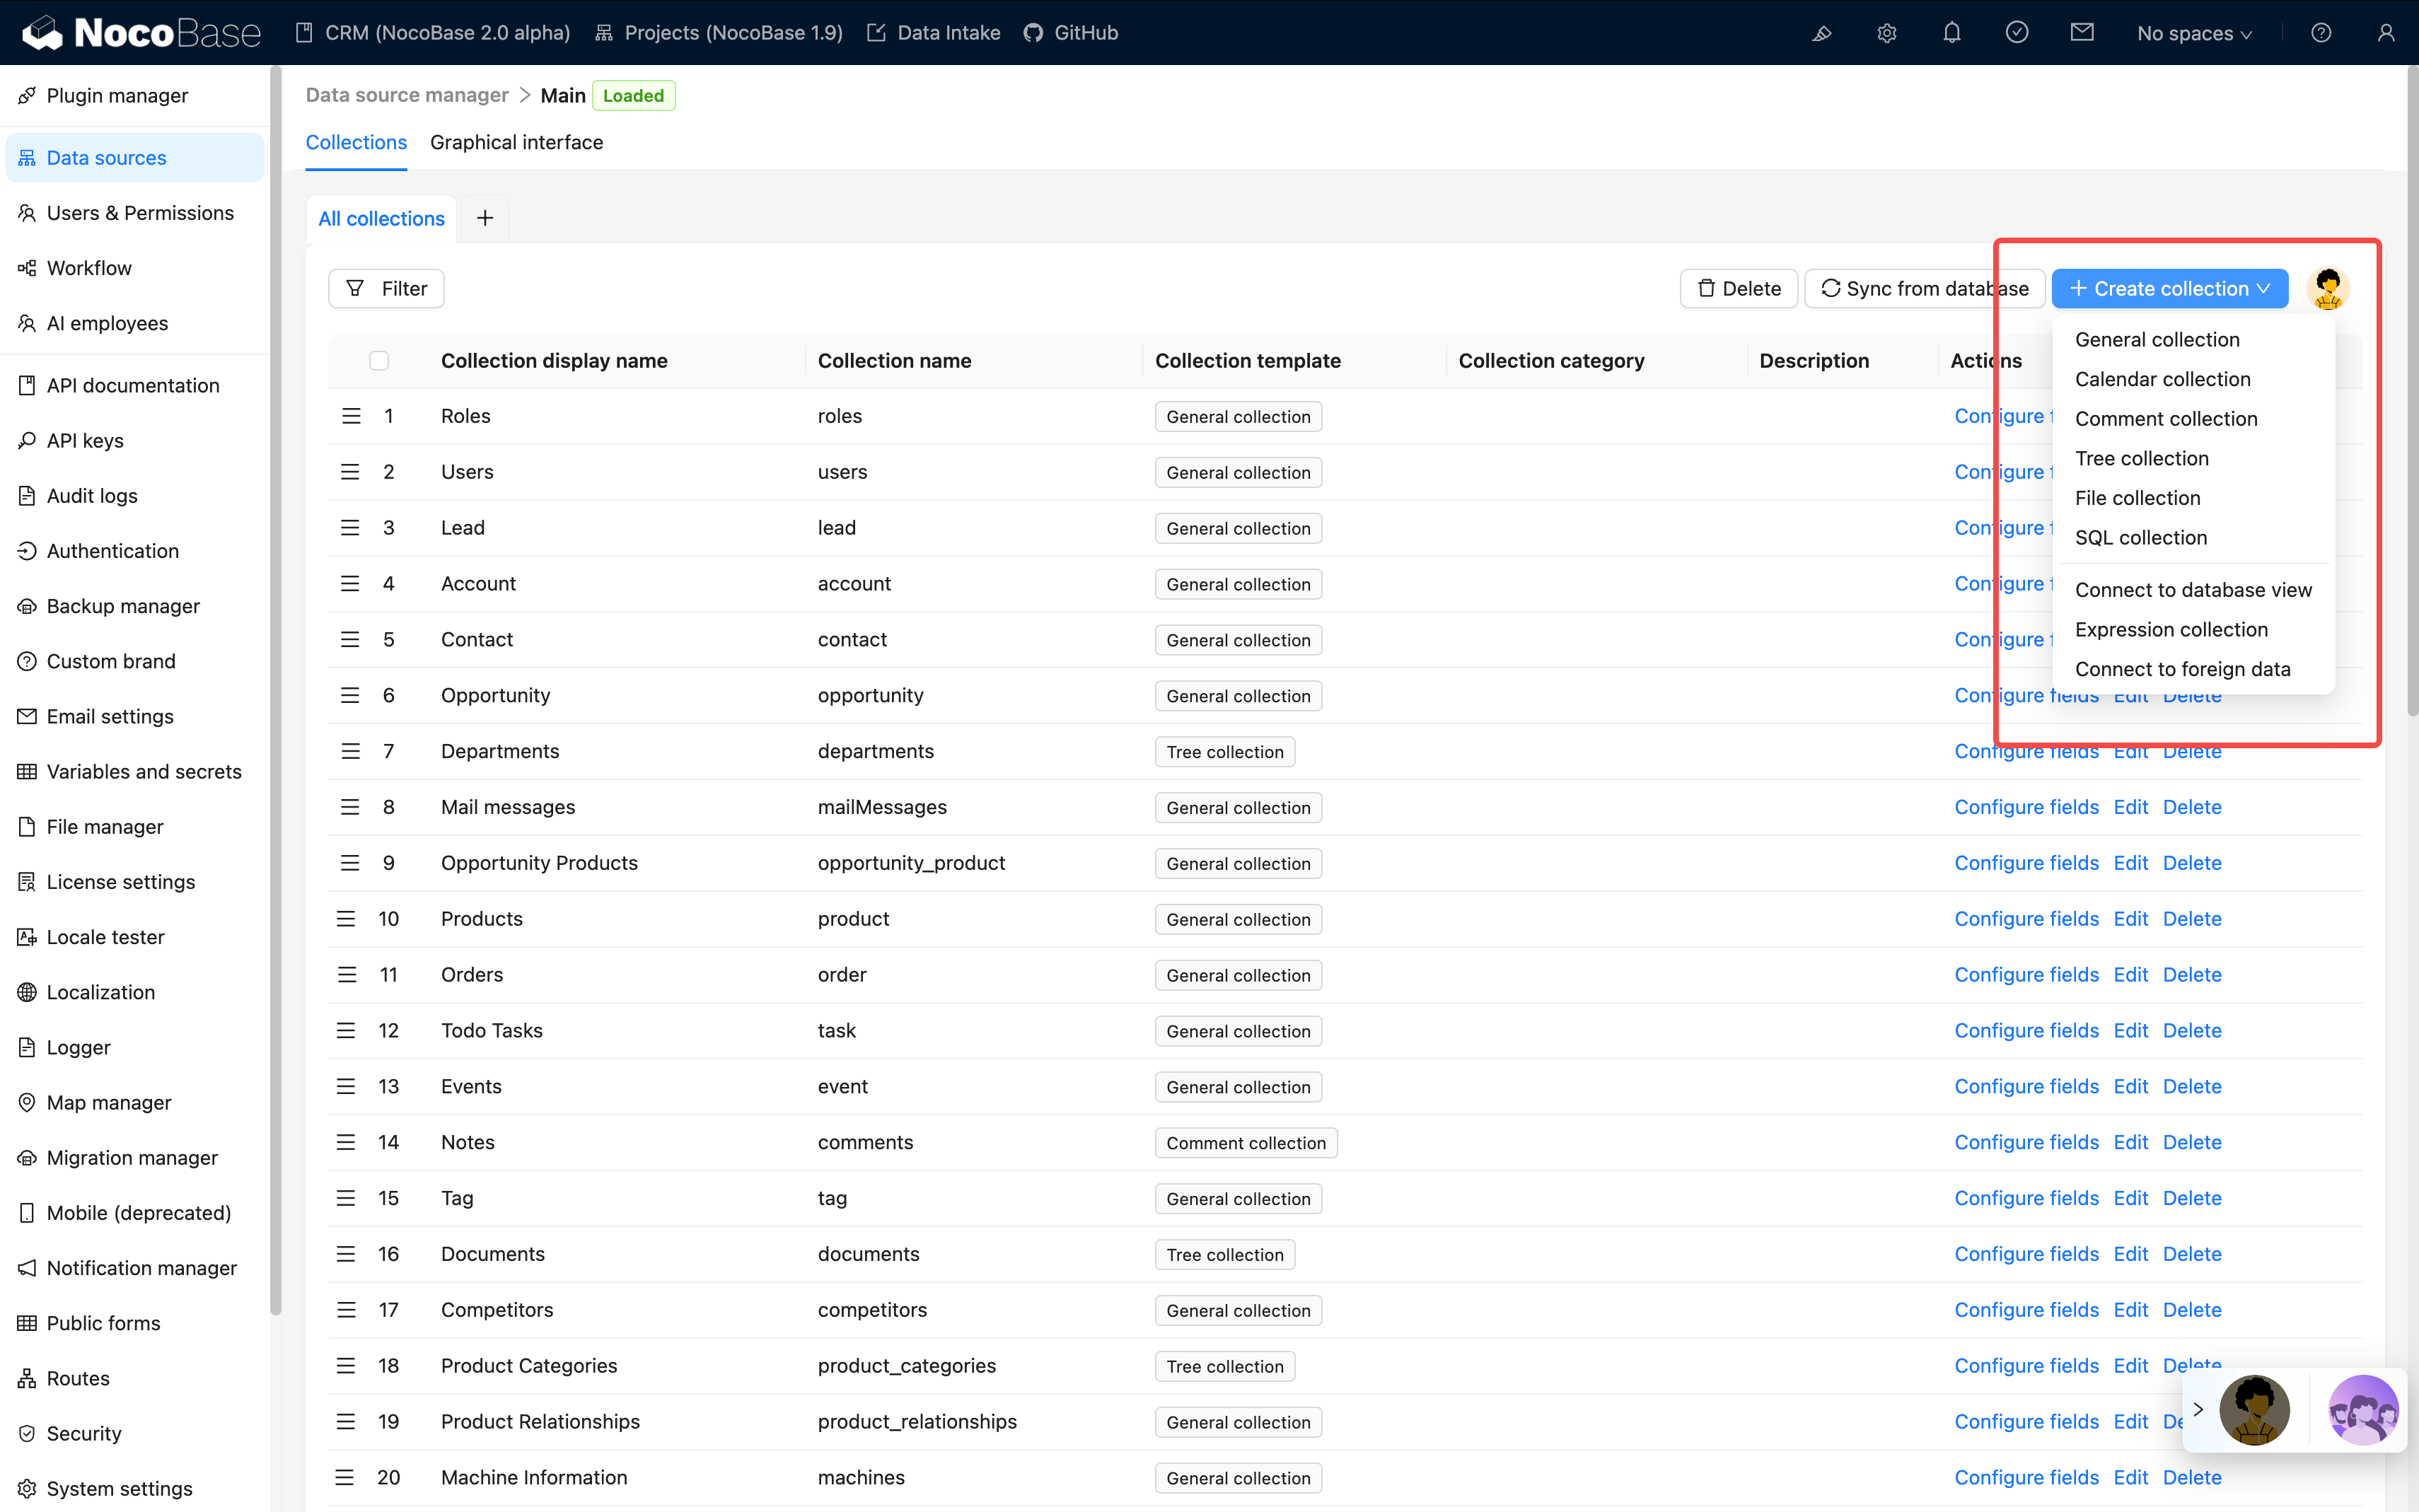Open Workflow from the sidebar
The image size is (2419, 1512).
[x=89, y=268]
